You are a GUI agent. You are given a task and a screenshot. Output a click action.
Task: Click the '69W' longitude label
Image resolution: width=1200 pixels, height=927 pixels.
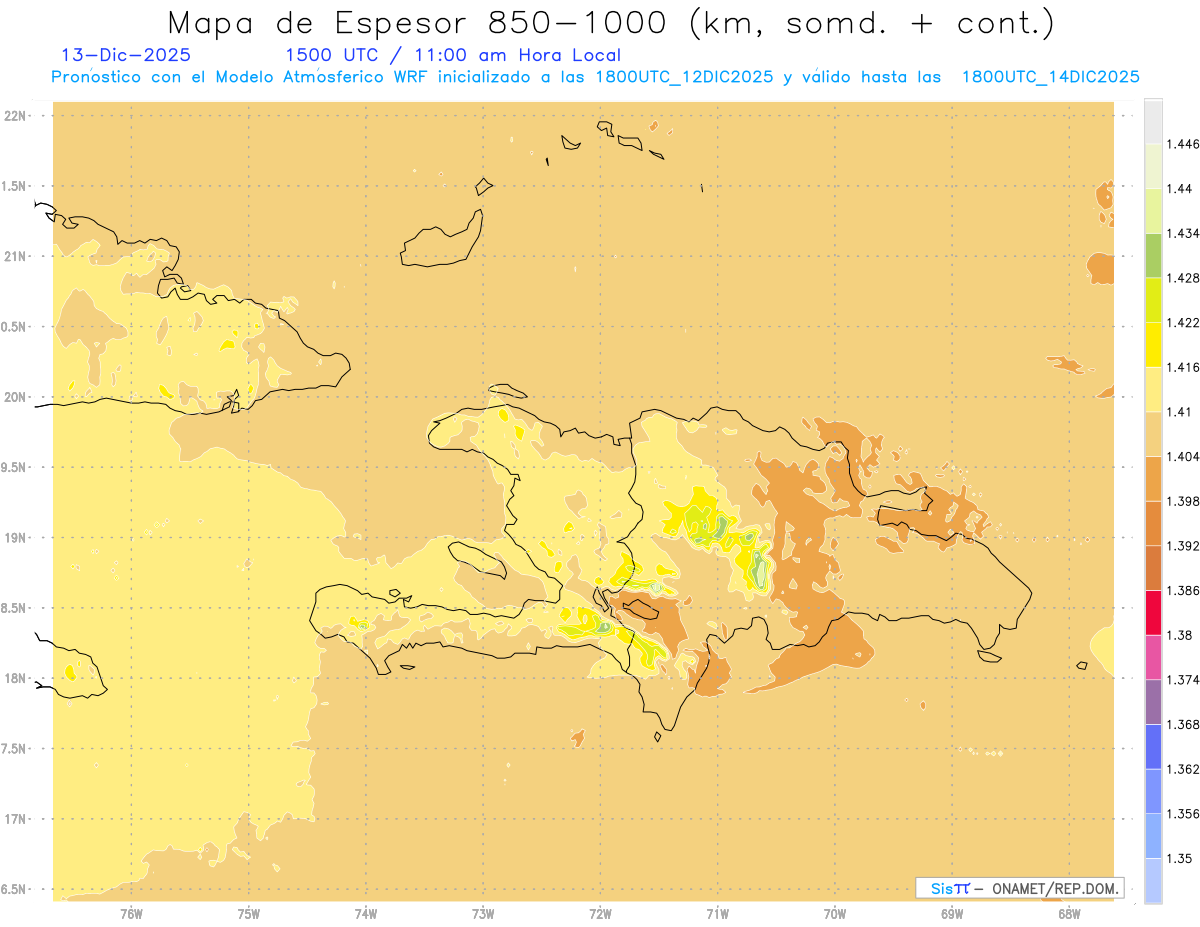click(x=952, y=913)
